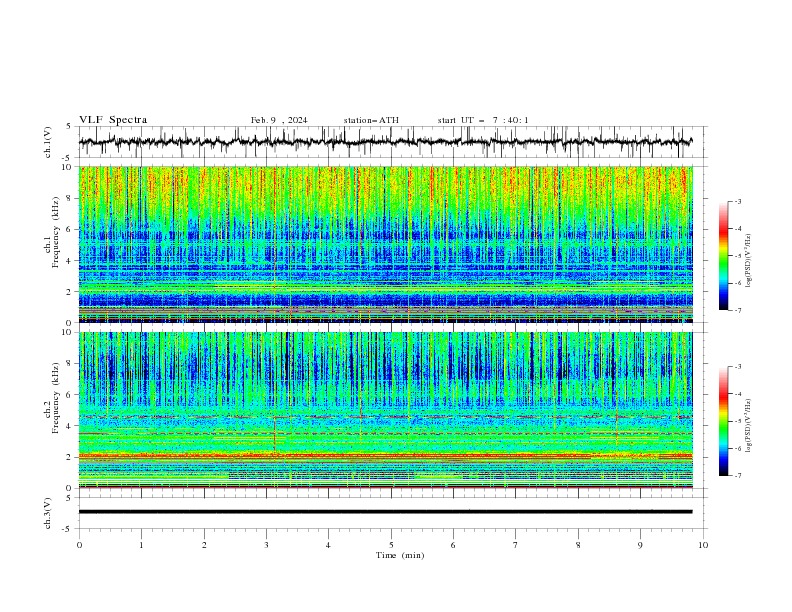Click the 'station=ATH' label
This screenshot has width=792, height=612.
(x=371, y=120)
